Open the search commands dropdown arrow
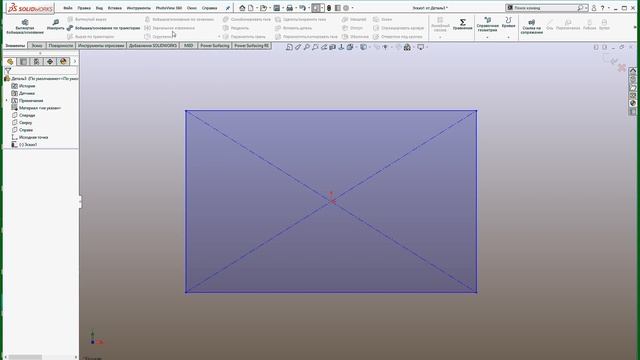This screenshot has height=360, width=640. pyautogui.click(x=586, y=8)
